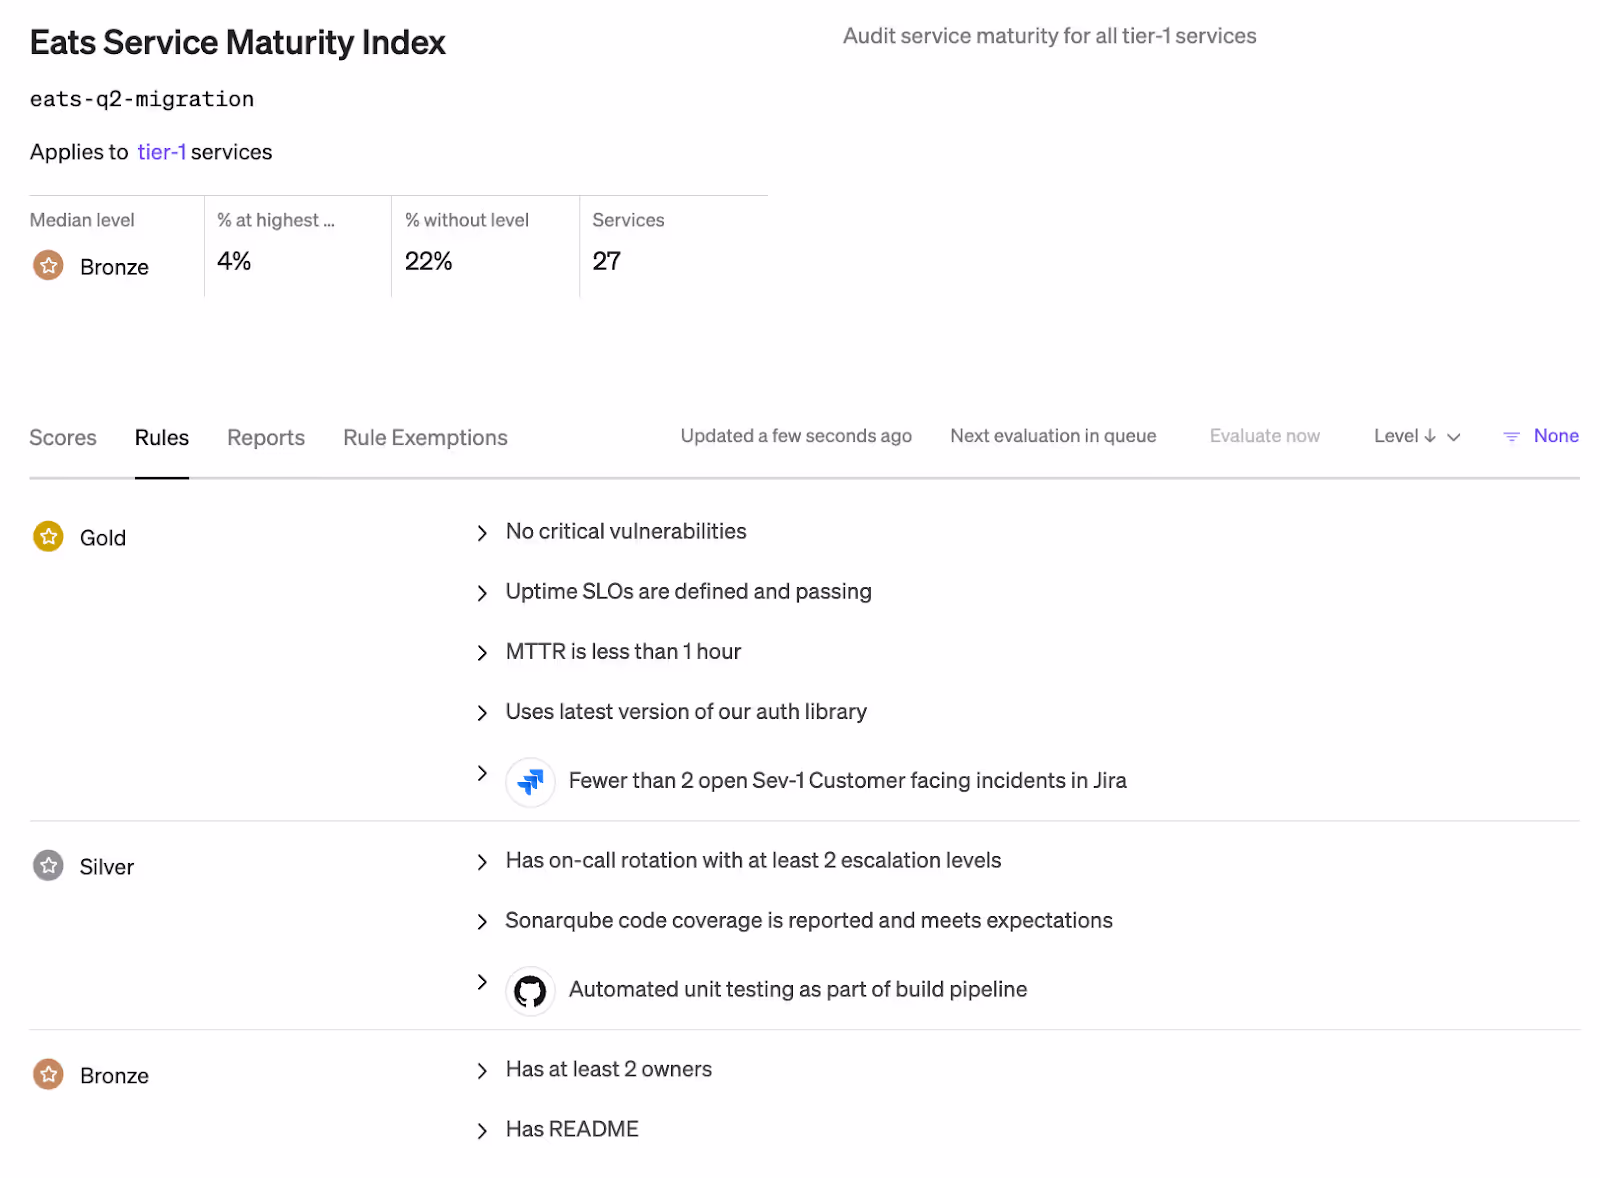
Task: Click the Gold level star badge
Action: 48,537
